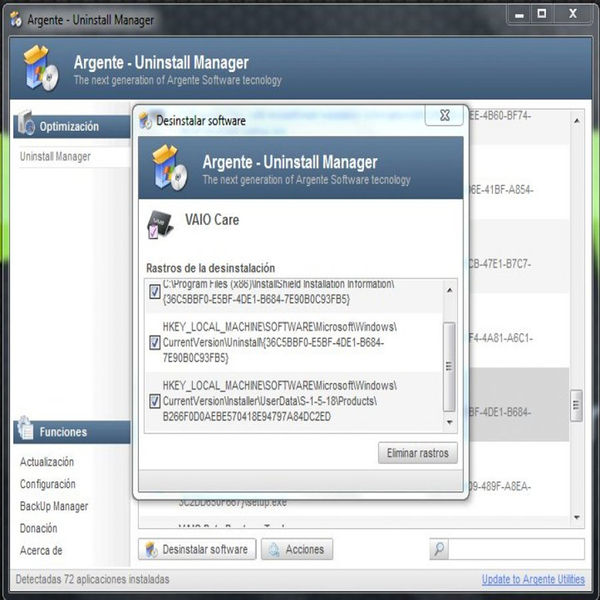Click the Desinstalar software button at bottom
The height and width of the screenshot is (600, 600).
point(197,549)
